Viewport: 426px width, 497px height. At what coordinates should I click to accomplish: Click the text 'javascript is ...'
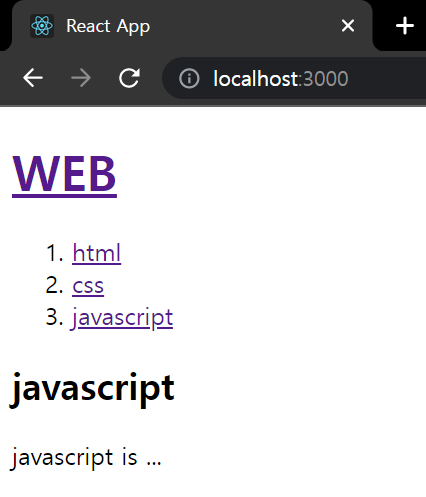(x=86, y=458)
